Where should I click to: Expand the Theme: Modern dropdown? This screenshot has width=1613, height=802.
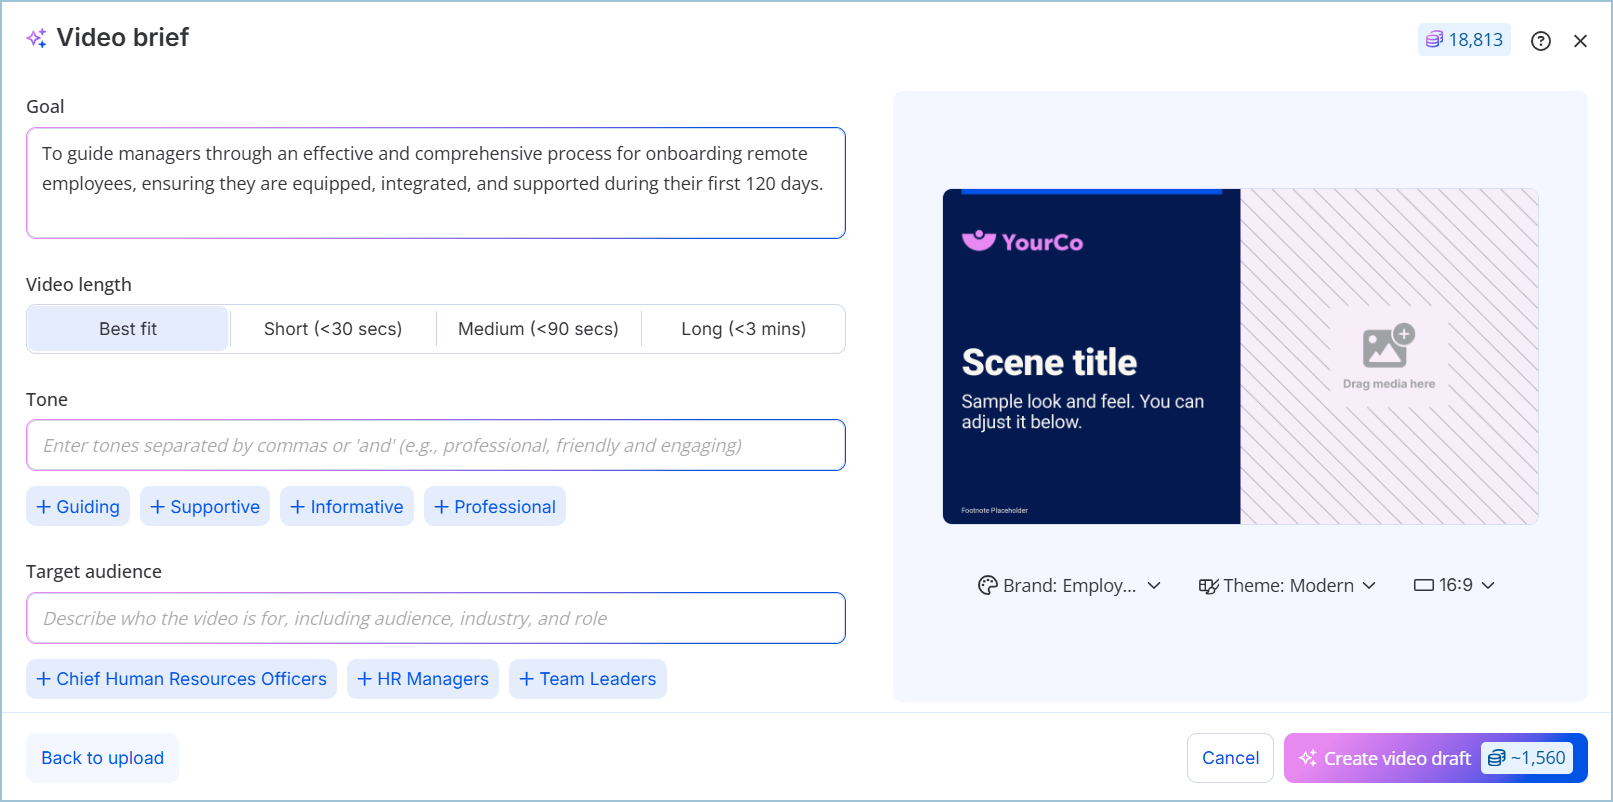tap(1288, 585)
